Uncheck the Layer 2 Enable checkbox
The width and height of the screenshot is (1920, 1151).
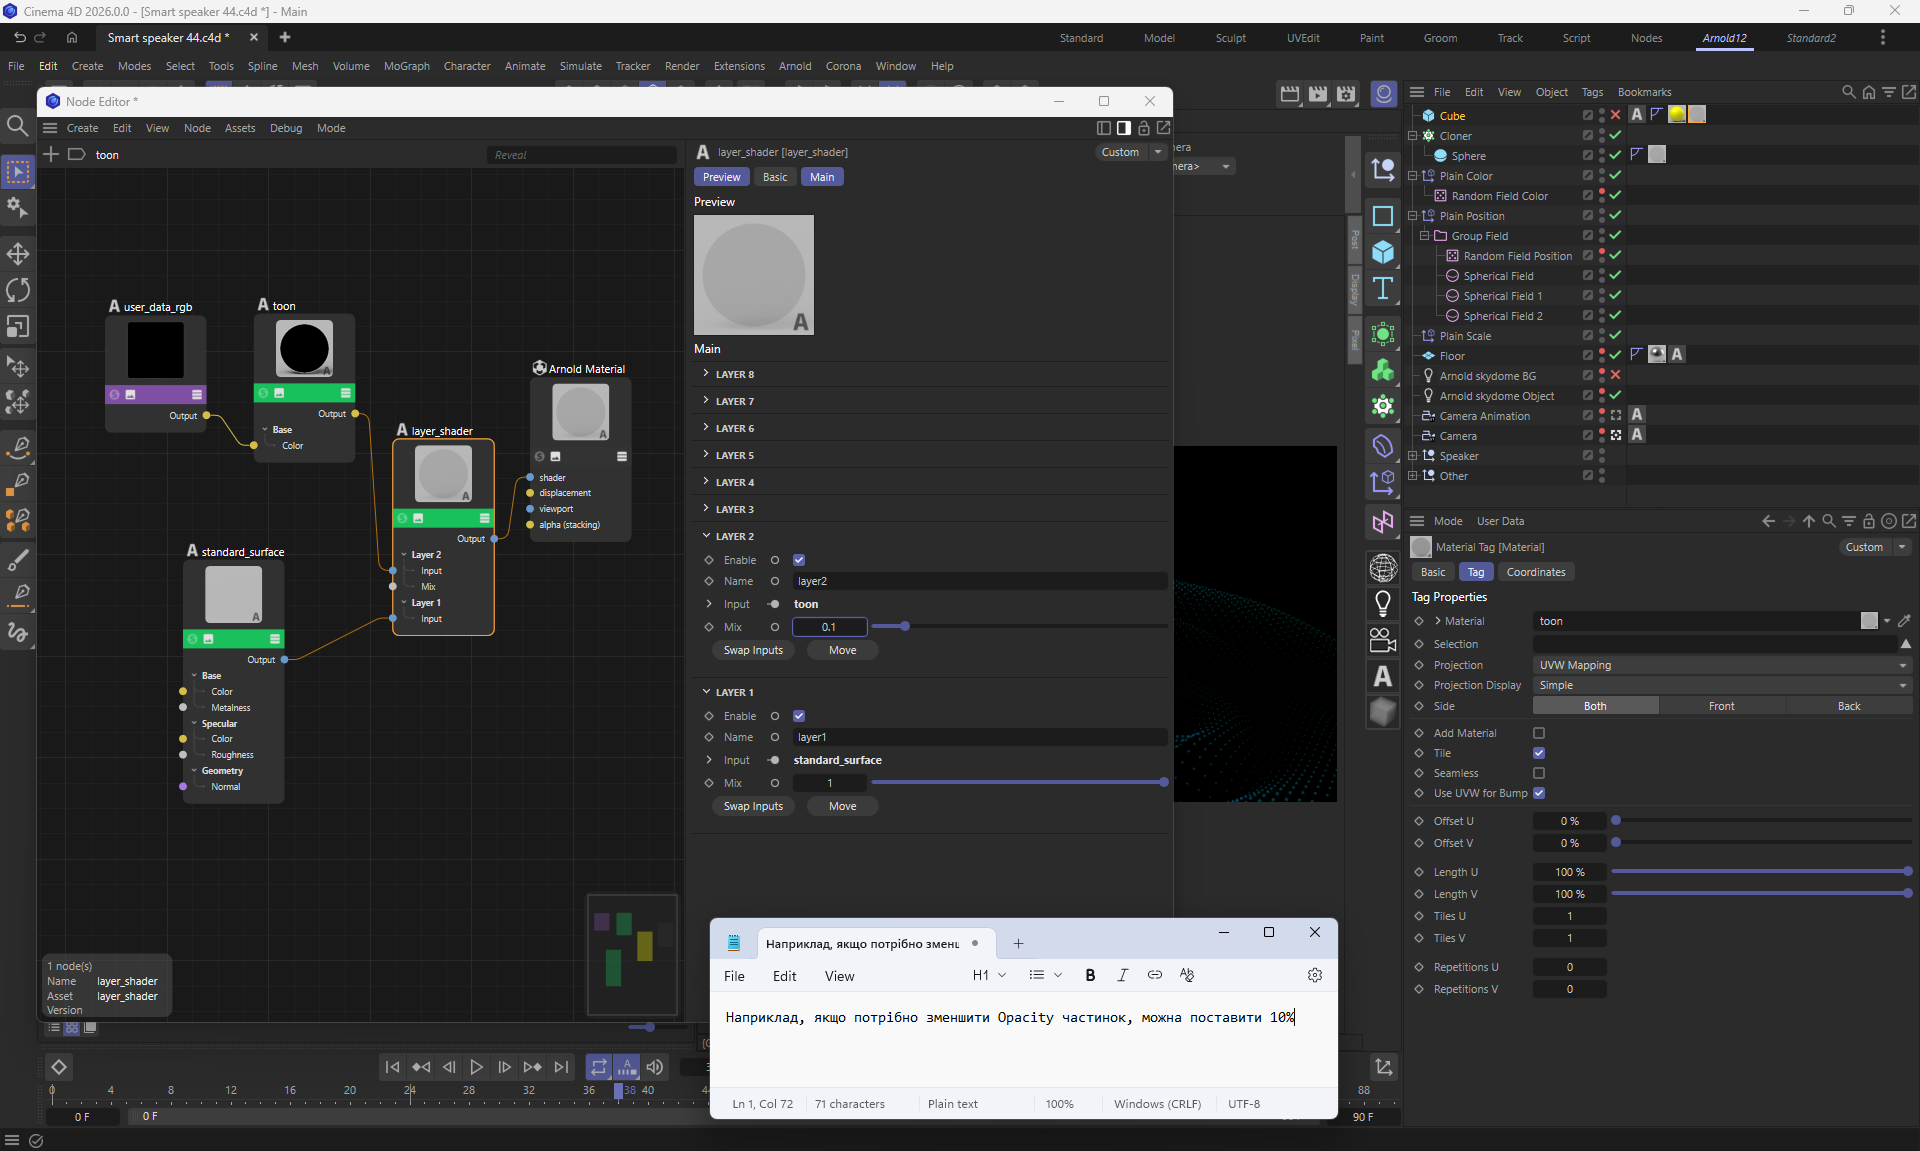(x=799, y=560)
